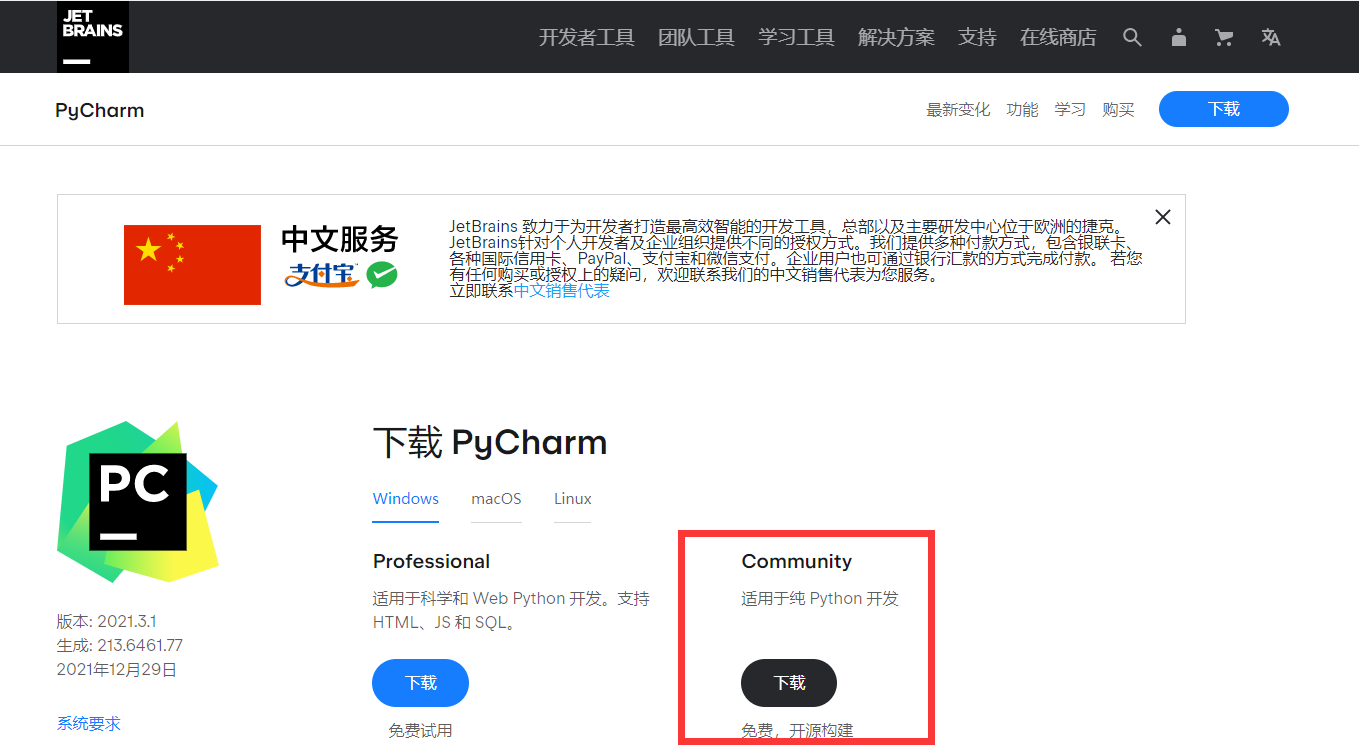Open the shopping cart icon
This screenshot has width=1359, height=746.
tap(1224, 37)
